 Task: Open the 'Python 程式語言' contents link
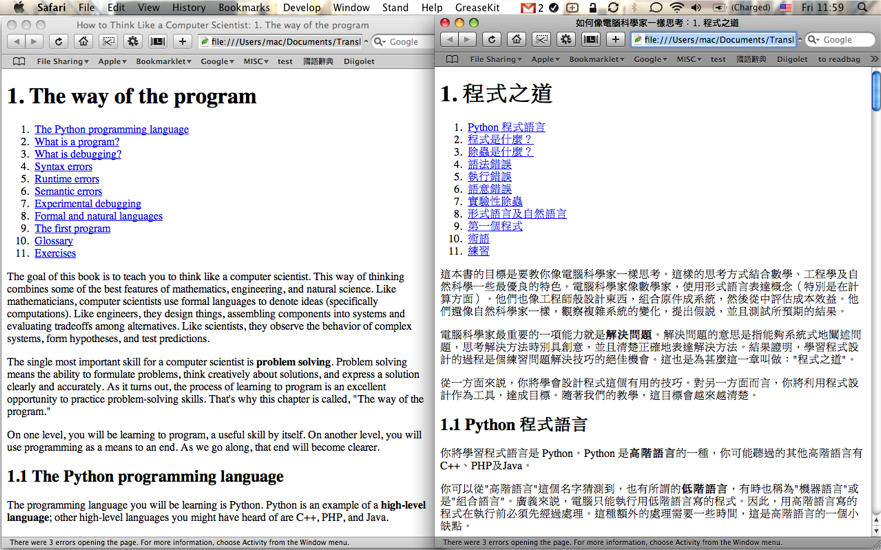(x=506, y=127)
